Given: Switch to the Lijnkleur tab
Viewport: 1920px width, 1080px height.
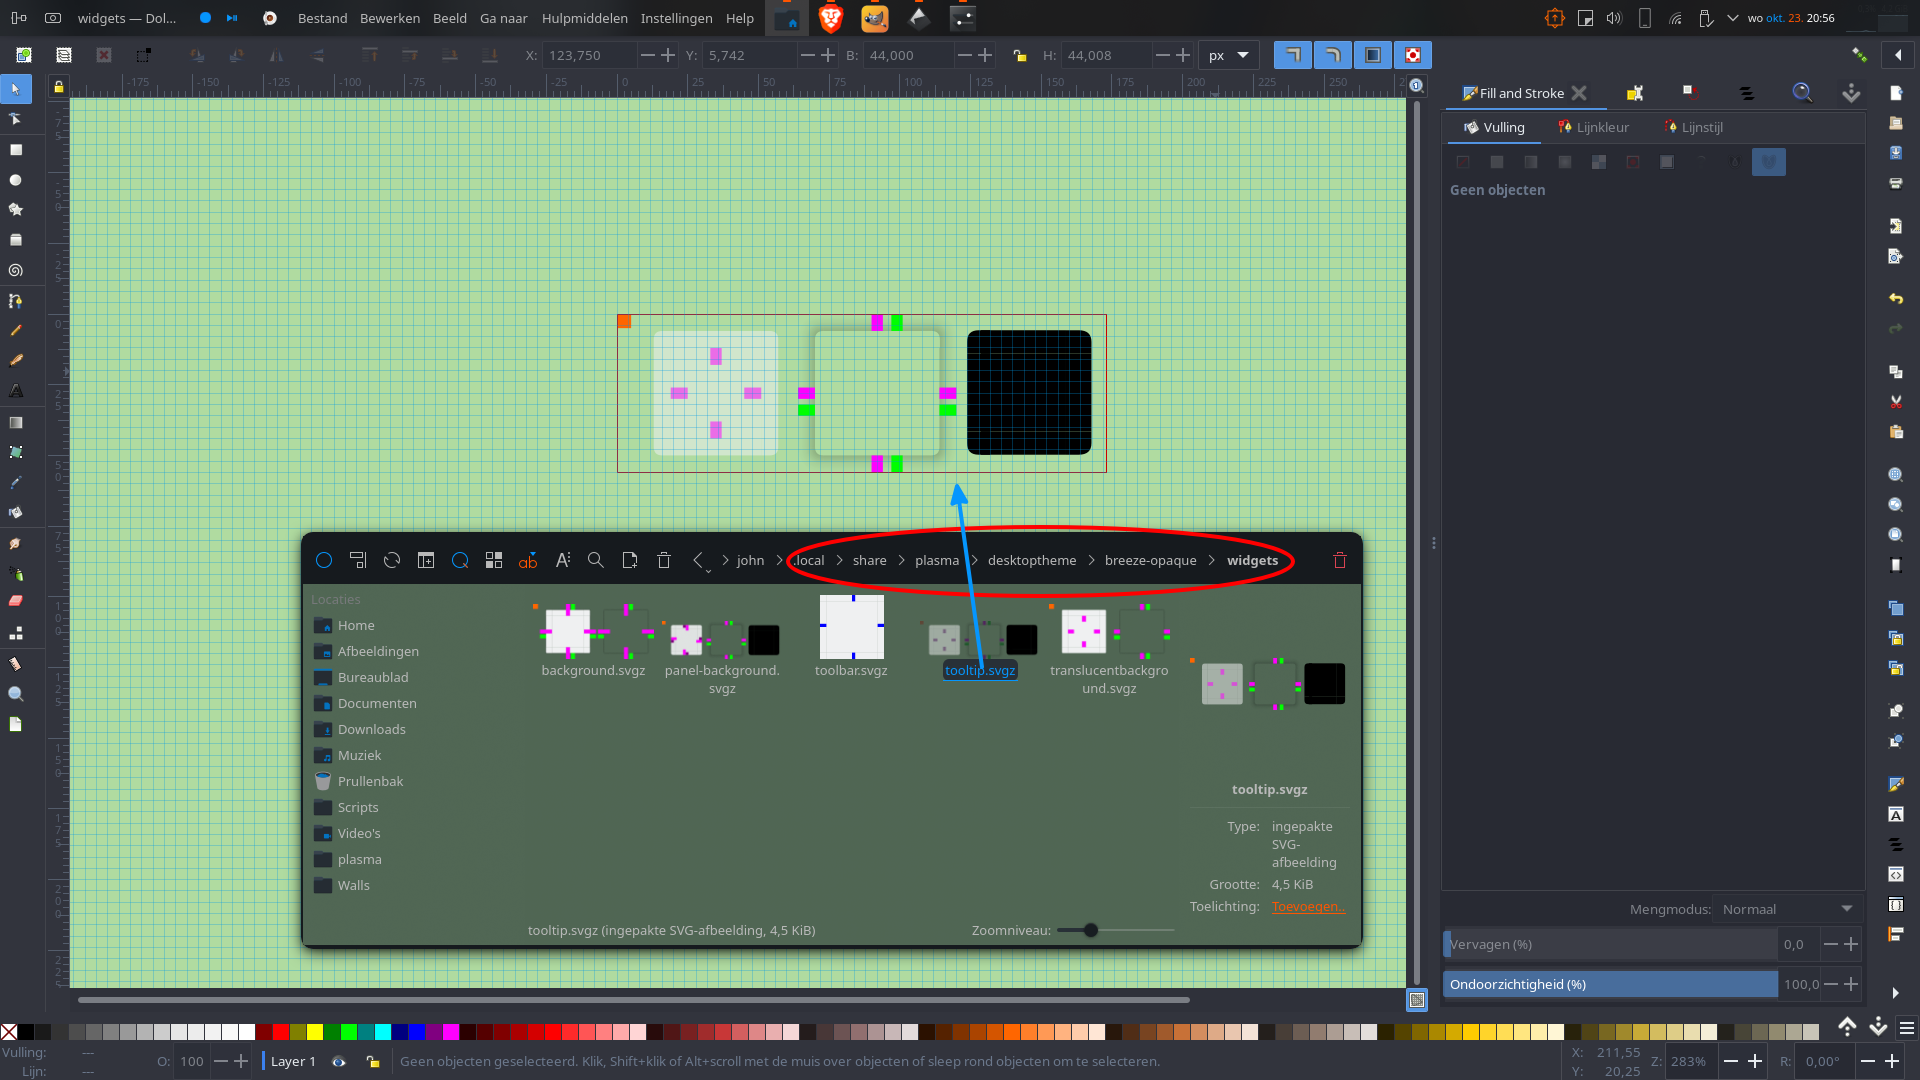Looking at the screenshot, I should click(x=1594, y=127).
